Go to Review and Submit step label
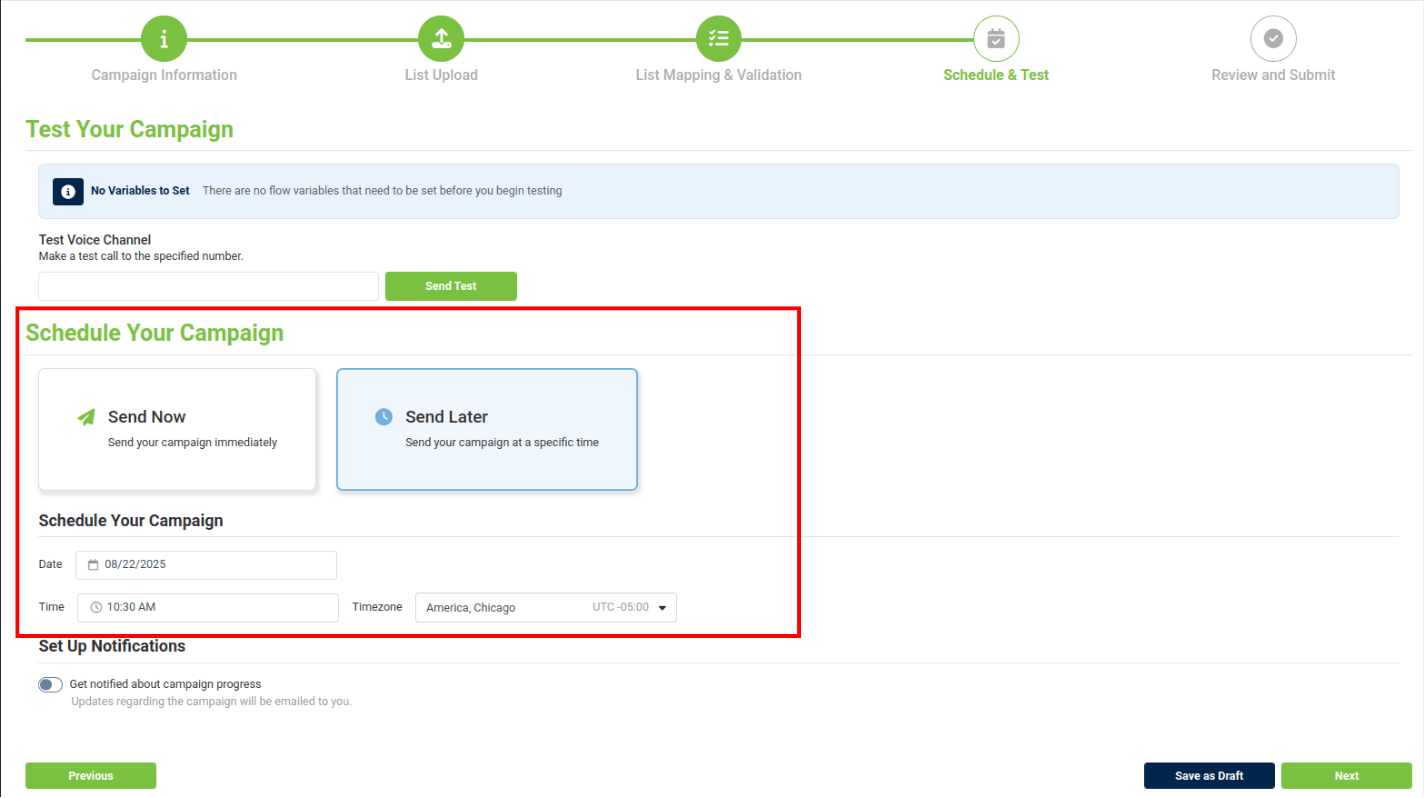 click(1273, 75)
